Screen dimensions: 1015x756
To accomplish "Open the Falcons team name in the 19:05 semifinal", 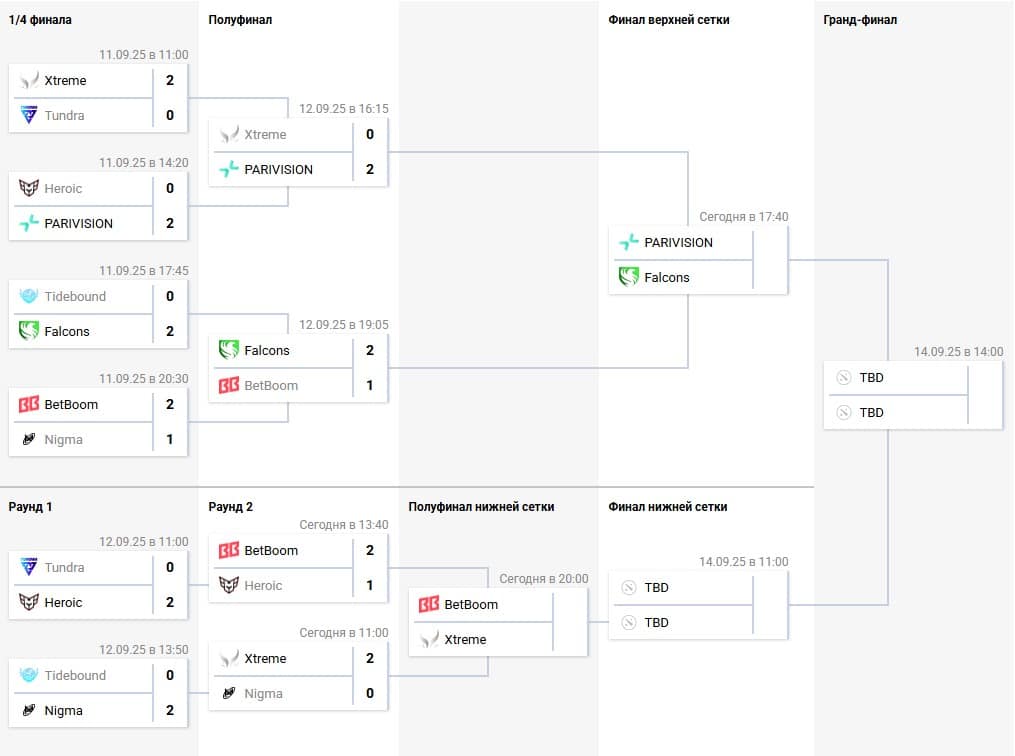I will (x=267, y=351).
